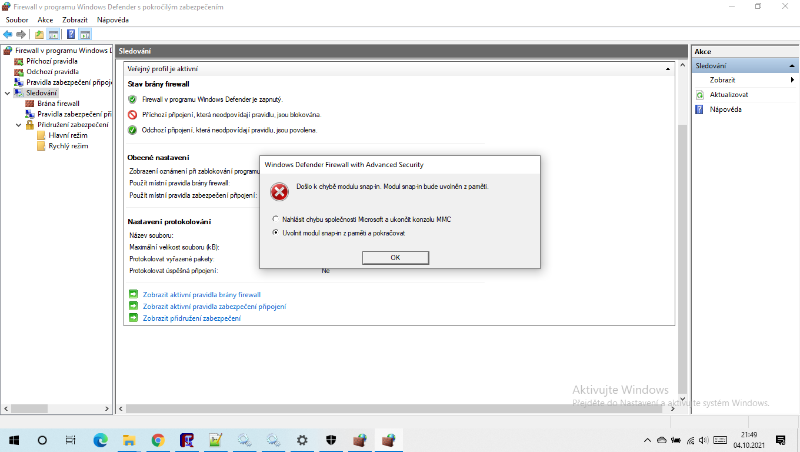Expand the Zobrazit submenu arrow in Akce

click(x=792, y=80)
